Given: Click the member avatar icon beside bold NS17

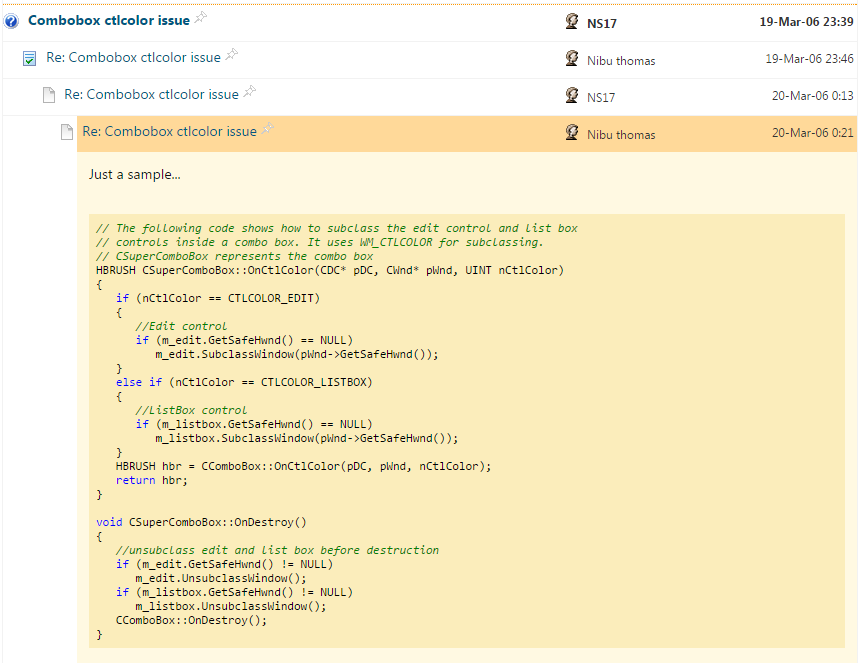Looking at the screenshot, I should click(x=572, y=21).
